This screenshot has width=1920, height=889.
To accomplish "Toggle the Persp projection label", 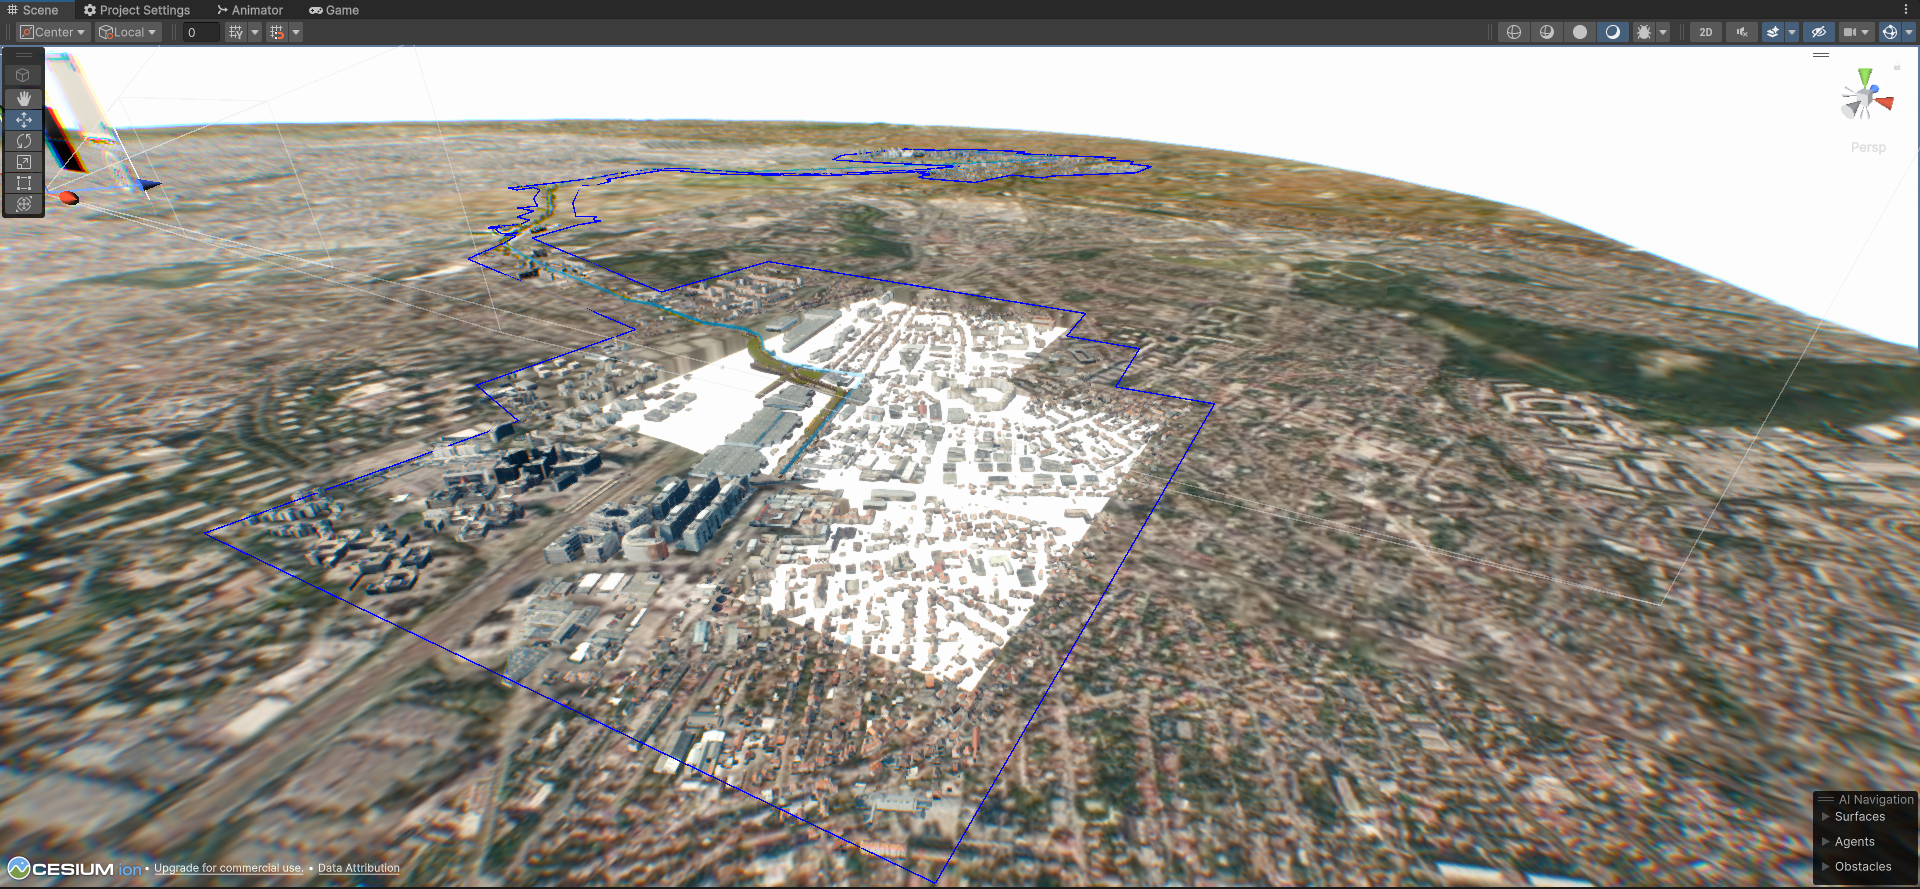I will pyautogui.click(x=1868, y=147).
